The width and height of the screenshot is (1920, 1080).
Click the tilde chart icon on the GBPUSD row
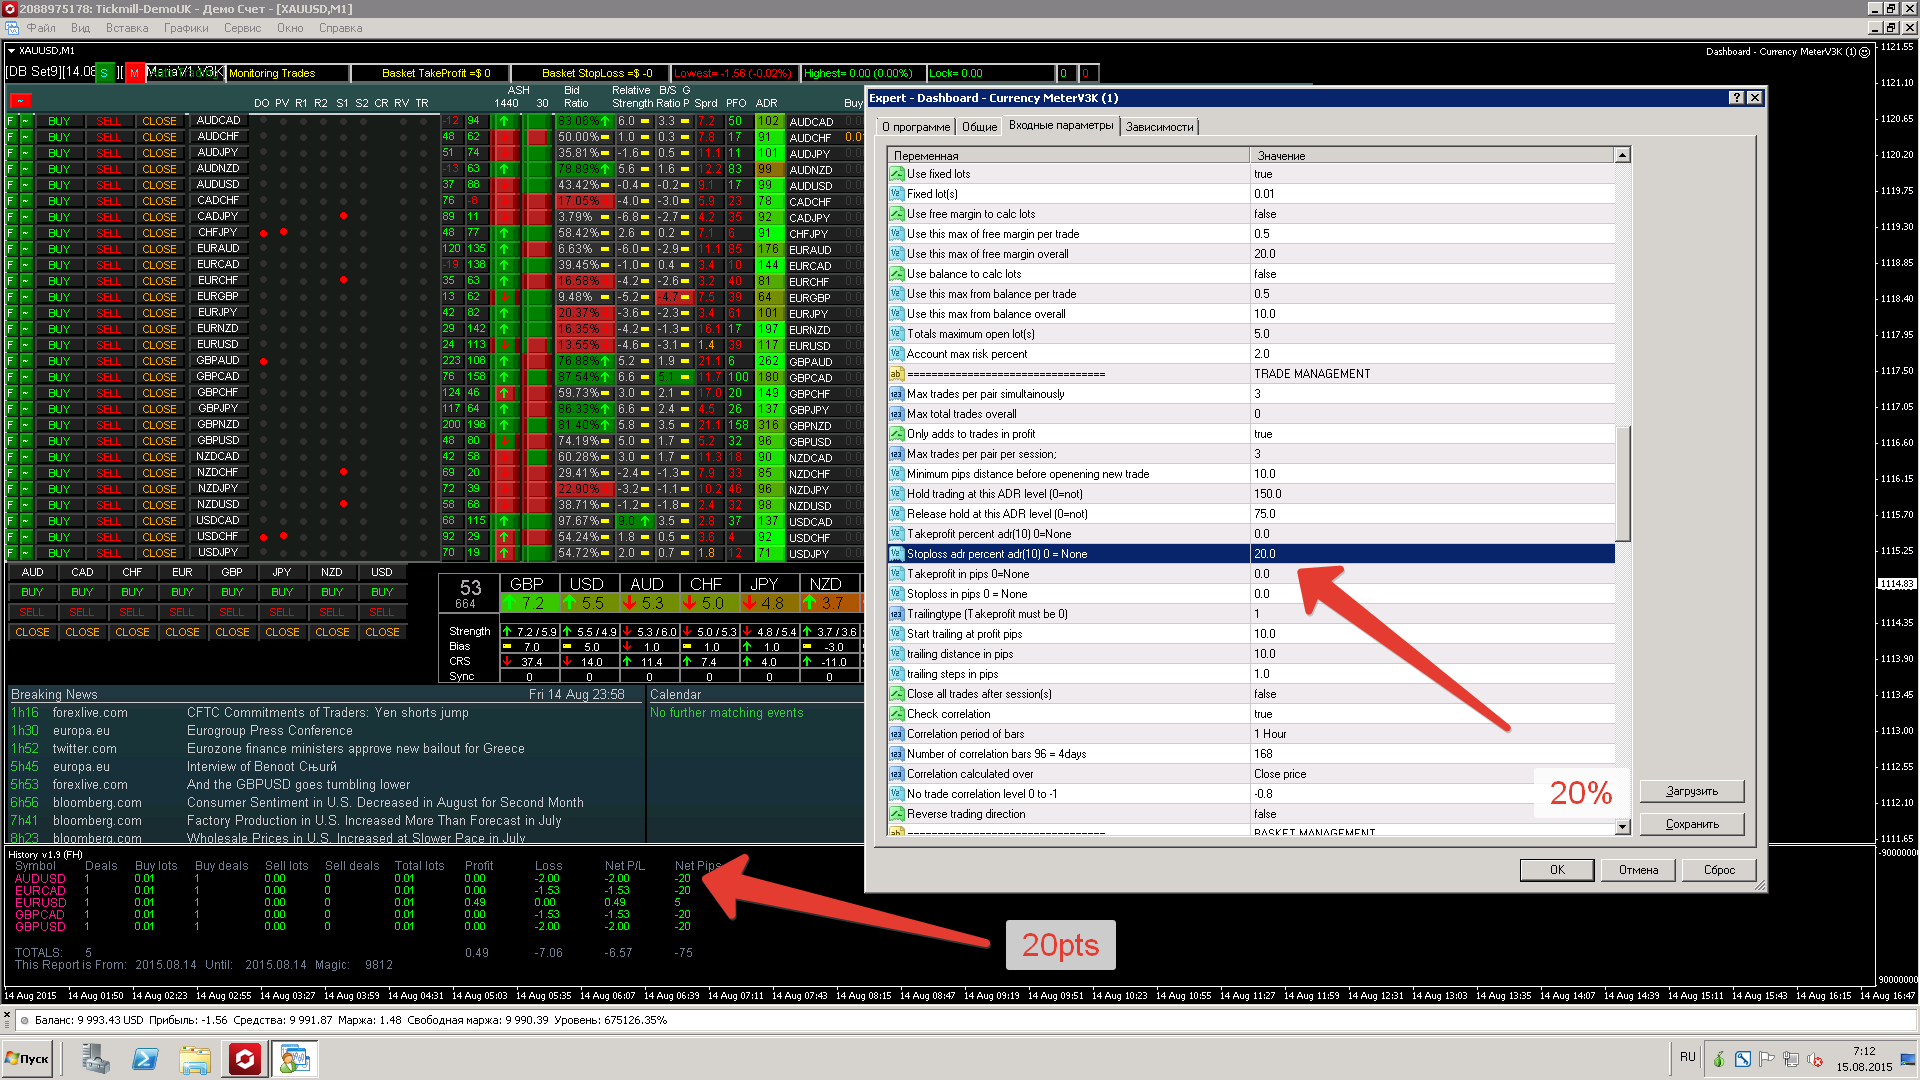(26, 441)
